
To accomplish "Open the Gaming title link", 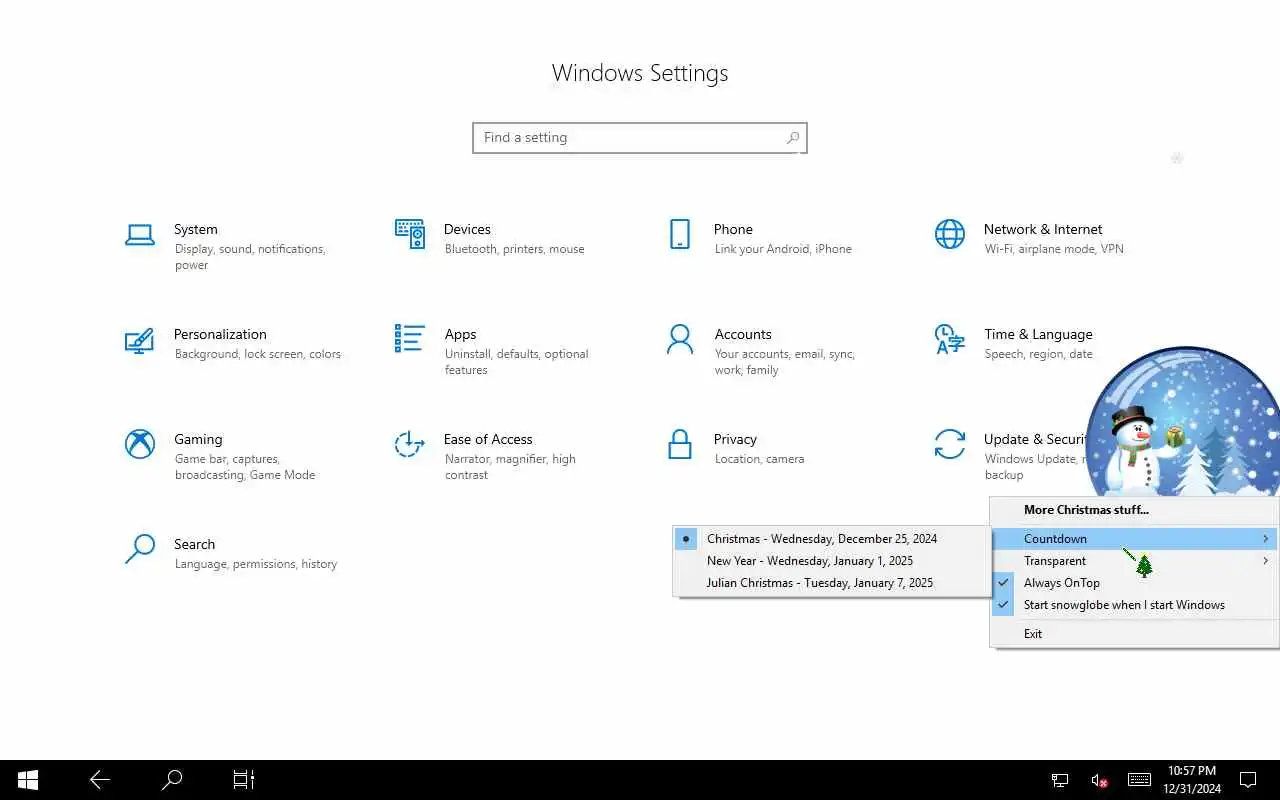I will (198, 439).
